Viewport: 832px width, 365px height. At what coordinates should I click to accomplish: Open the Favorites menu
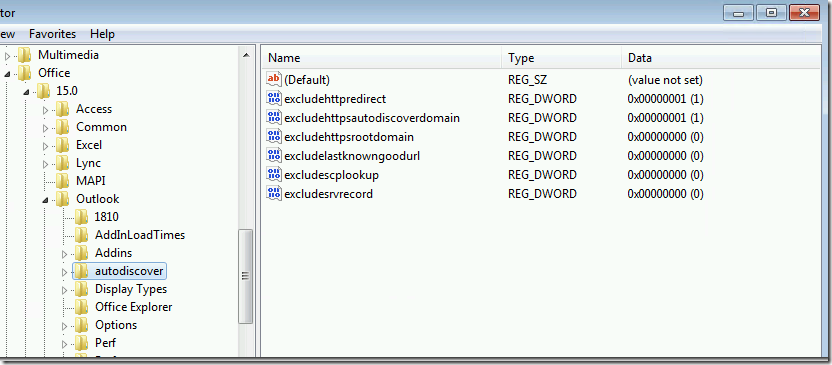53,34
